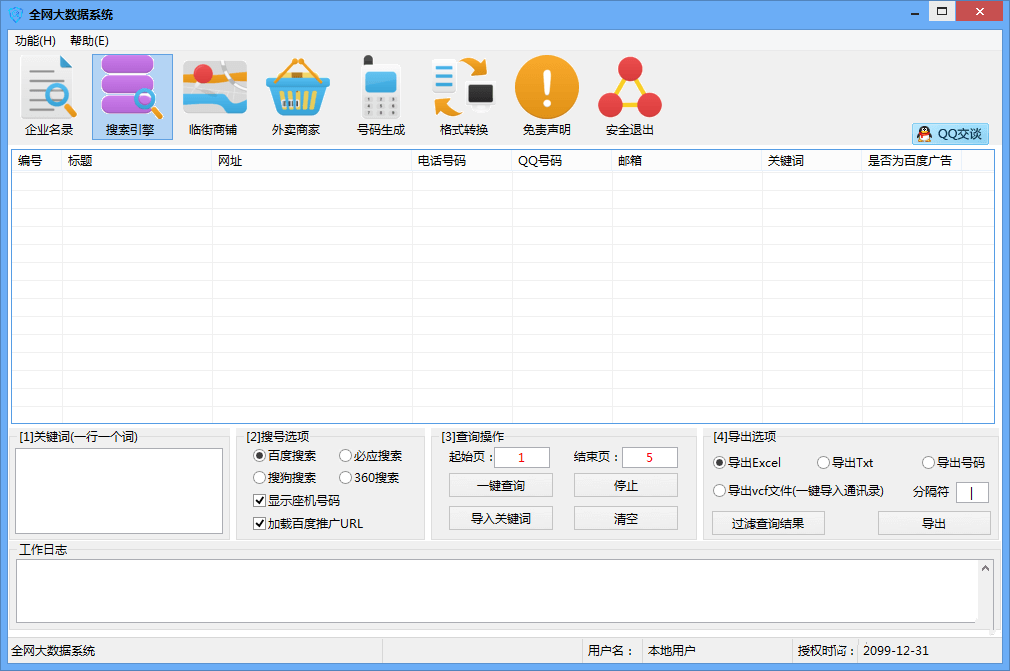Open the 功能(H) menu

[35, 41]
